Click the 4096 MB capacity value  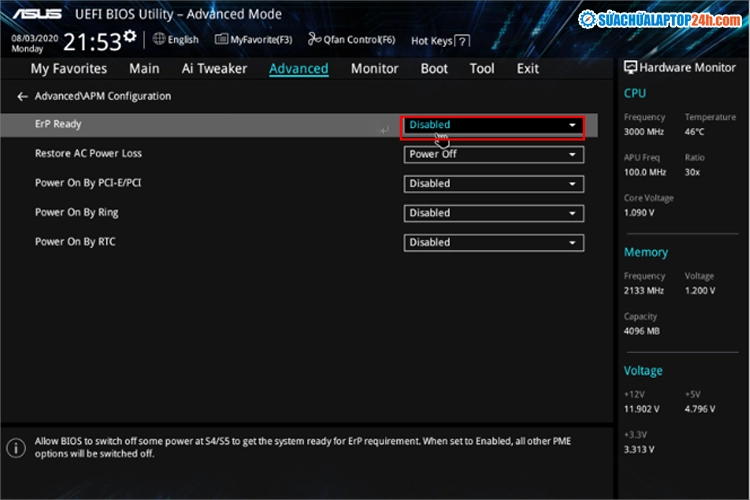pyautogui.click(x=641, y=331)
